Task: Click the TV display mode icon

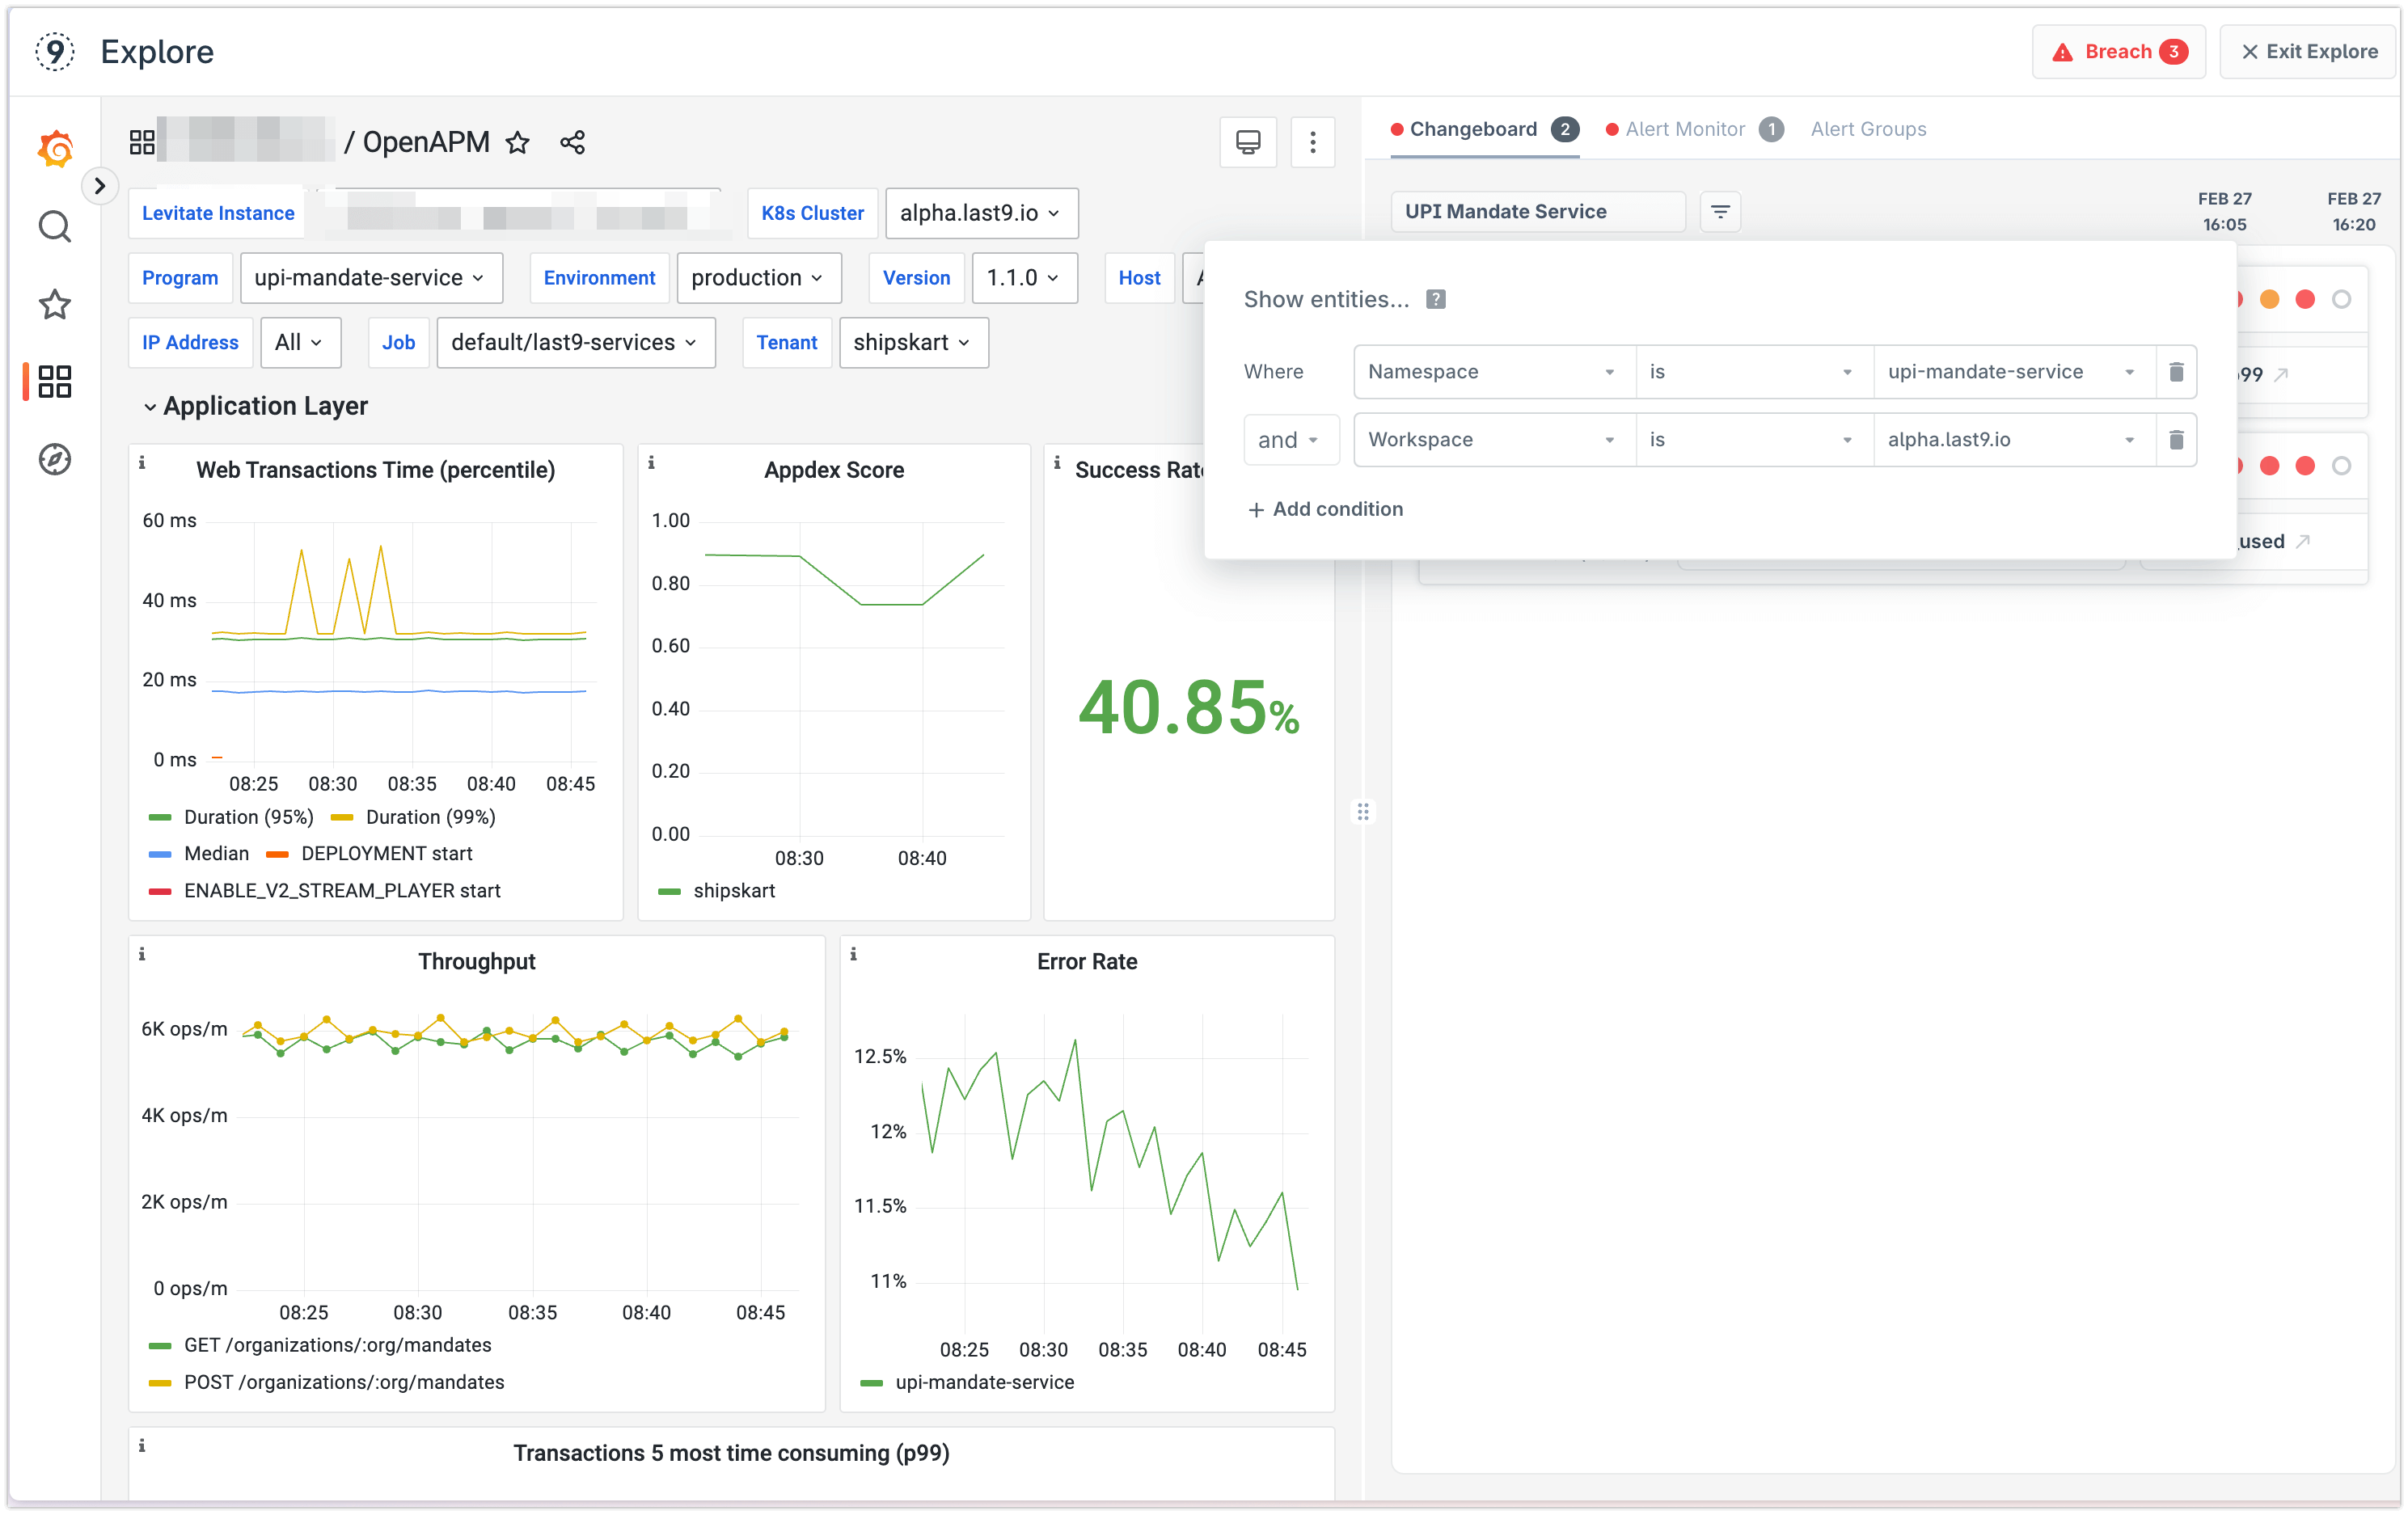Action: 1247,143
